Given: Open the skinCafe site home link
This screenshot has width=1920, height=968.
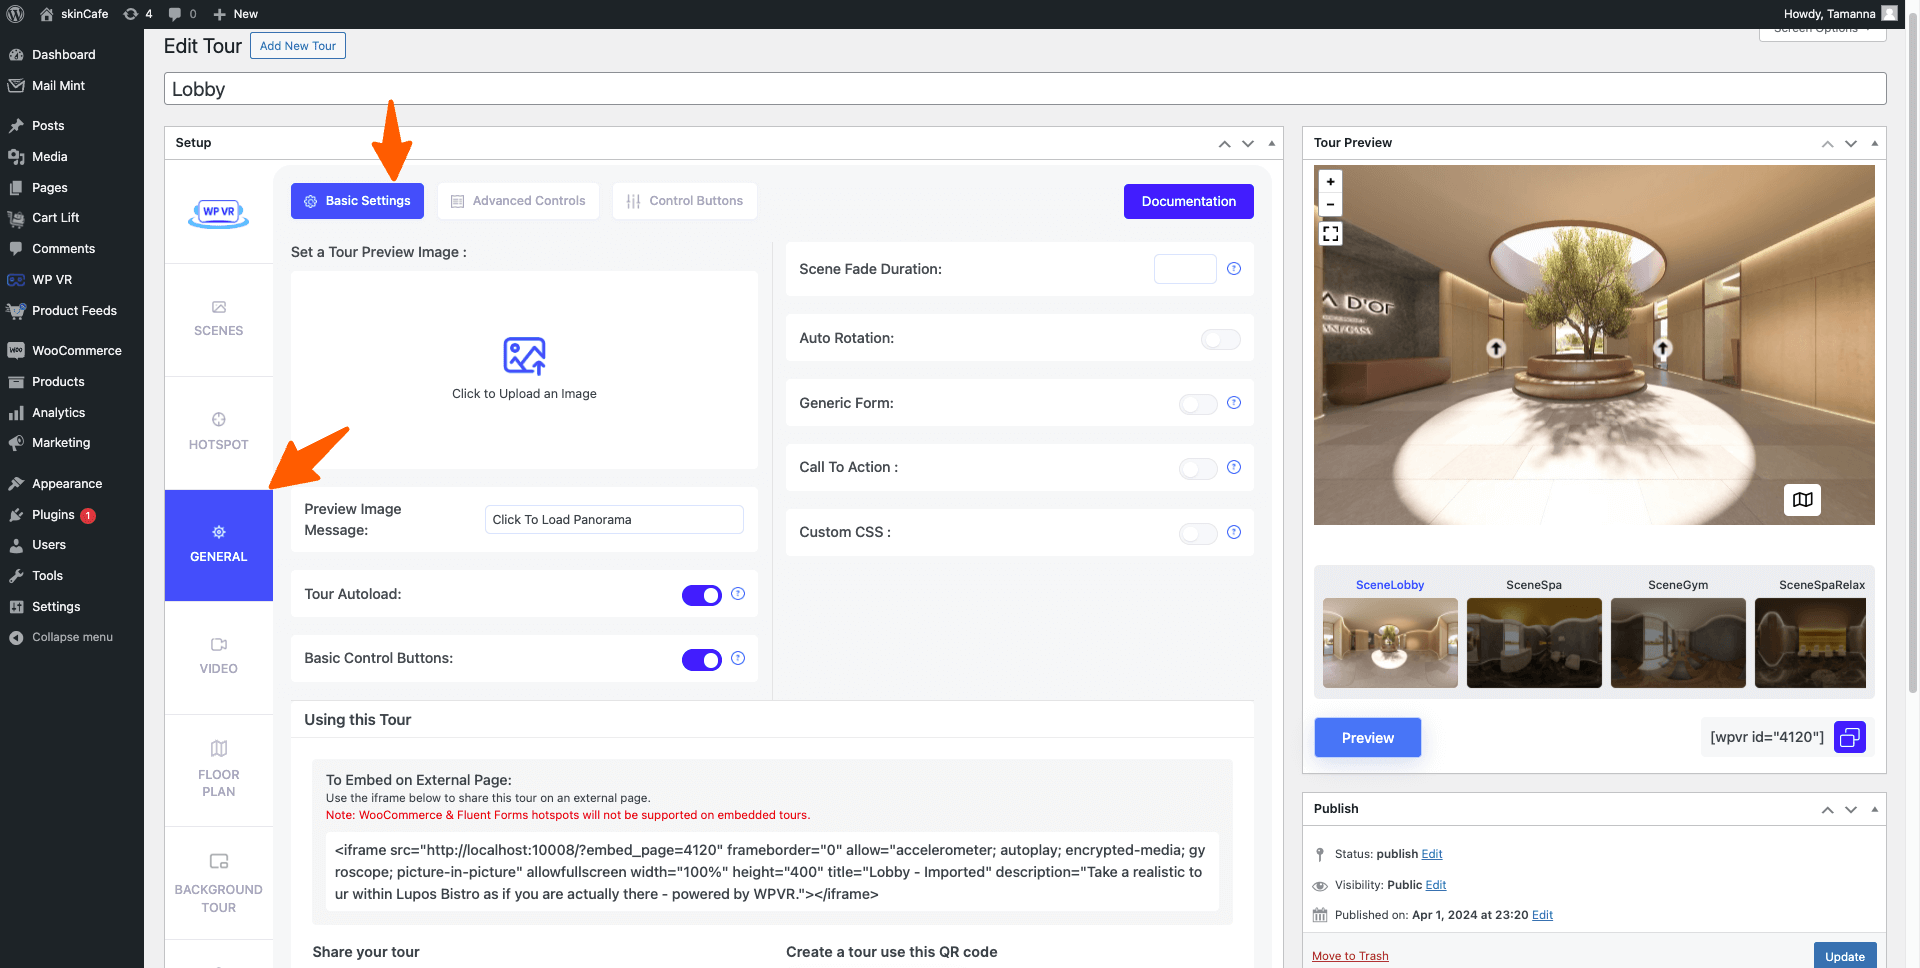Looking at the screenshot, I should tap(74, 14).
